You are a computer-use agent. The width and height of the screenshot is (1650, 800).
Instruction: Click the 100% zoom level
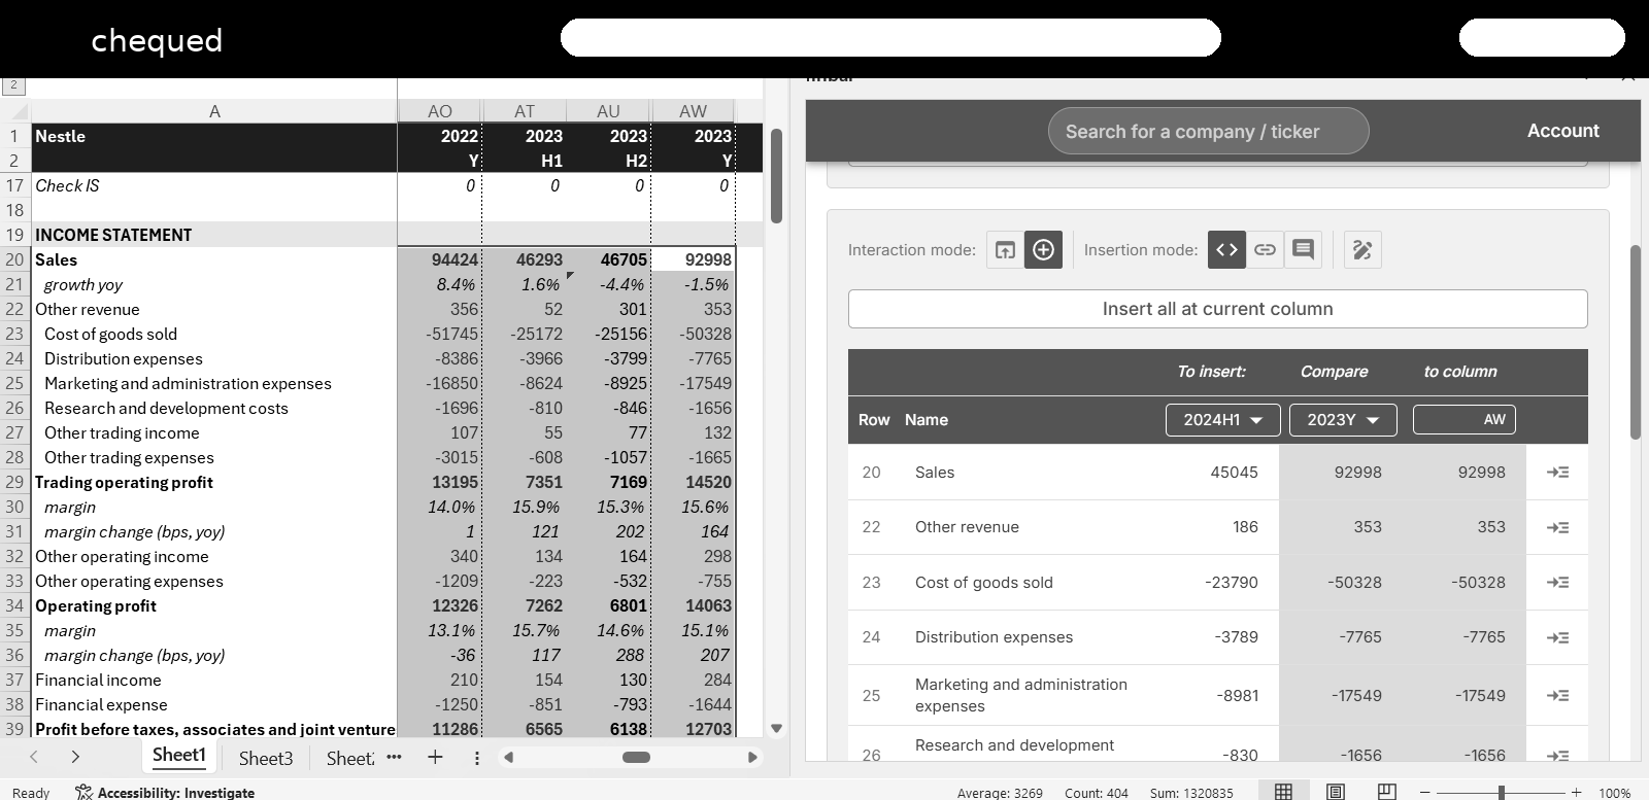point(1615,792)
